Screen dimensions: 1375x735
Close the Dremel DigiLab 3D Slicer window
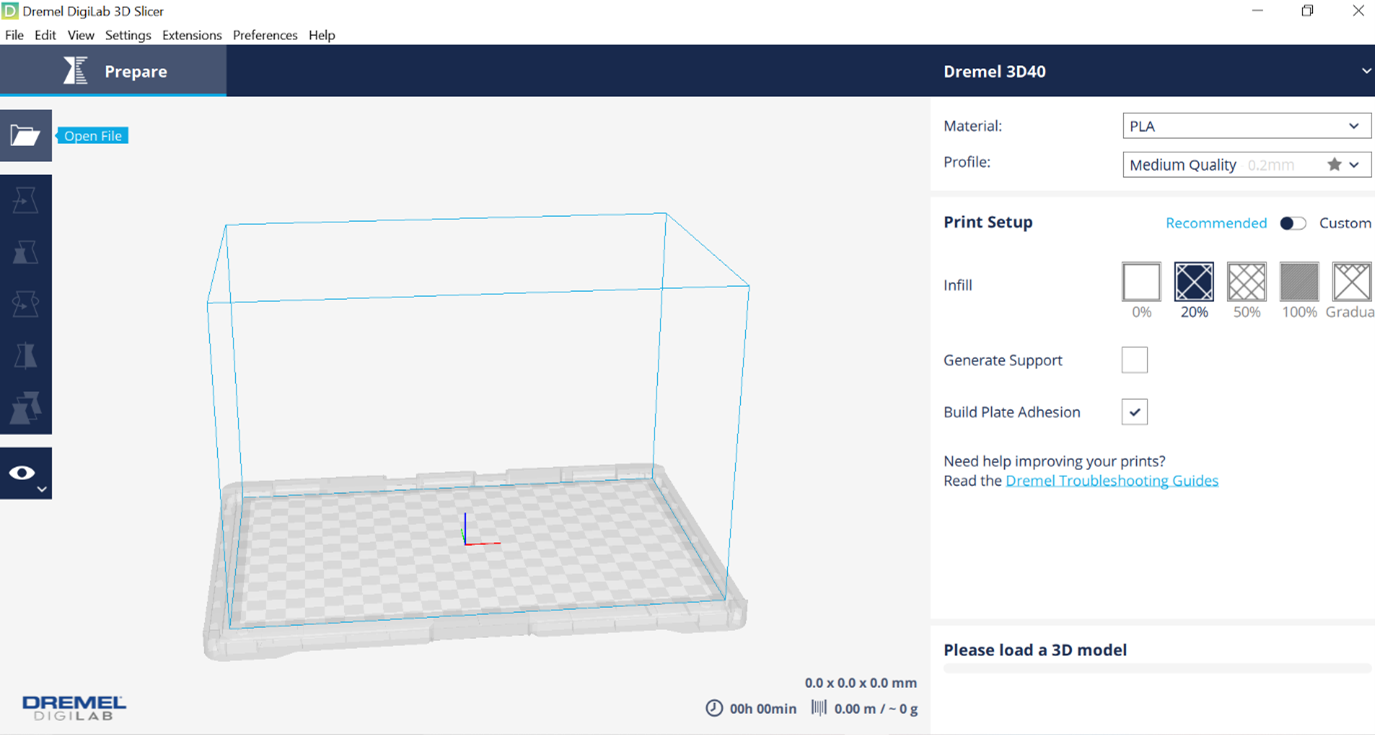tap(1357, 11)
